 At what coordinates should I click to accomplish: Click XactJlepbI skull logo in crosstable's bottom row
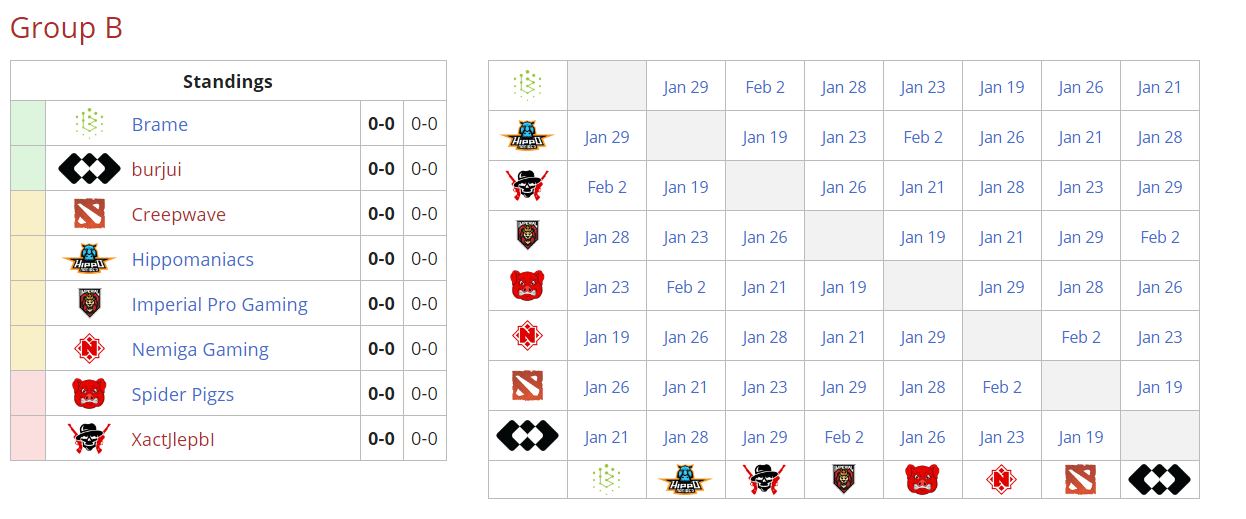764,480
